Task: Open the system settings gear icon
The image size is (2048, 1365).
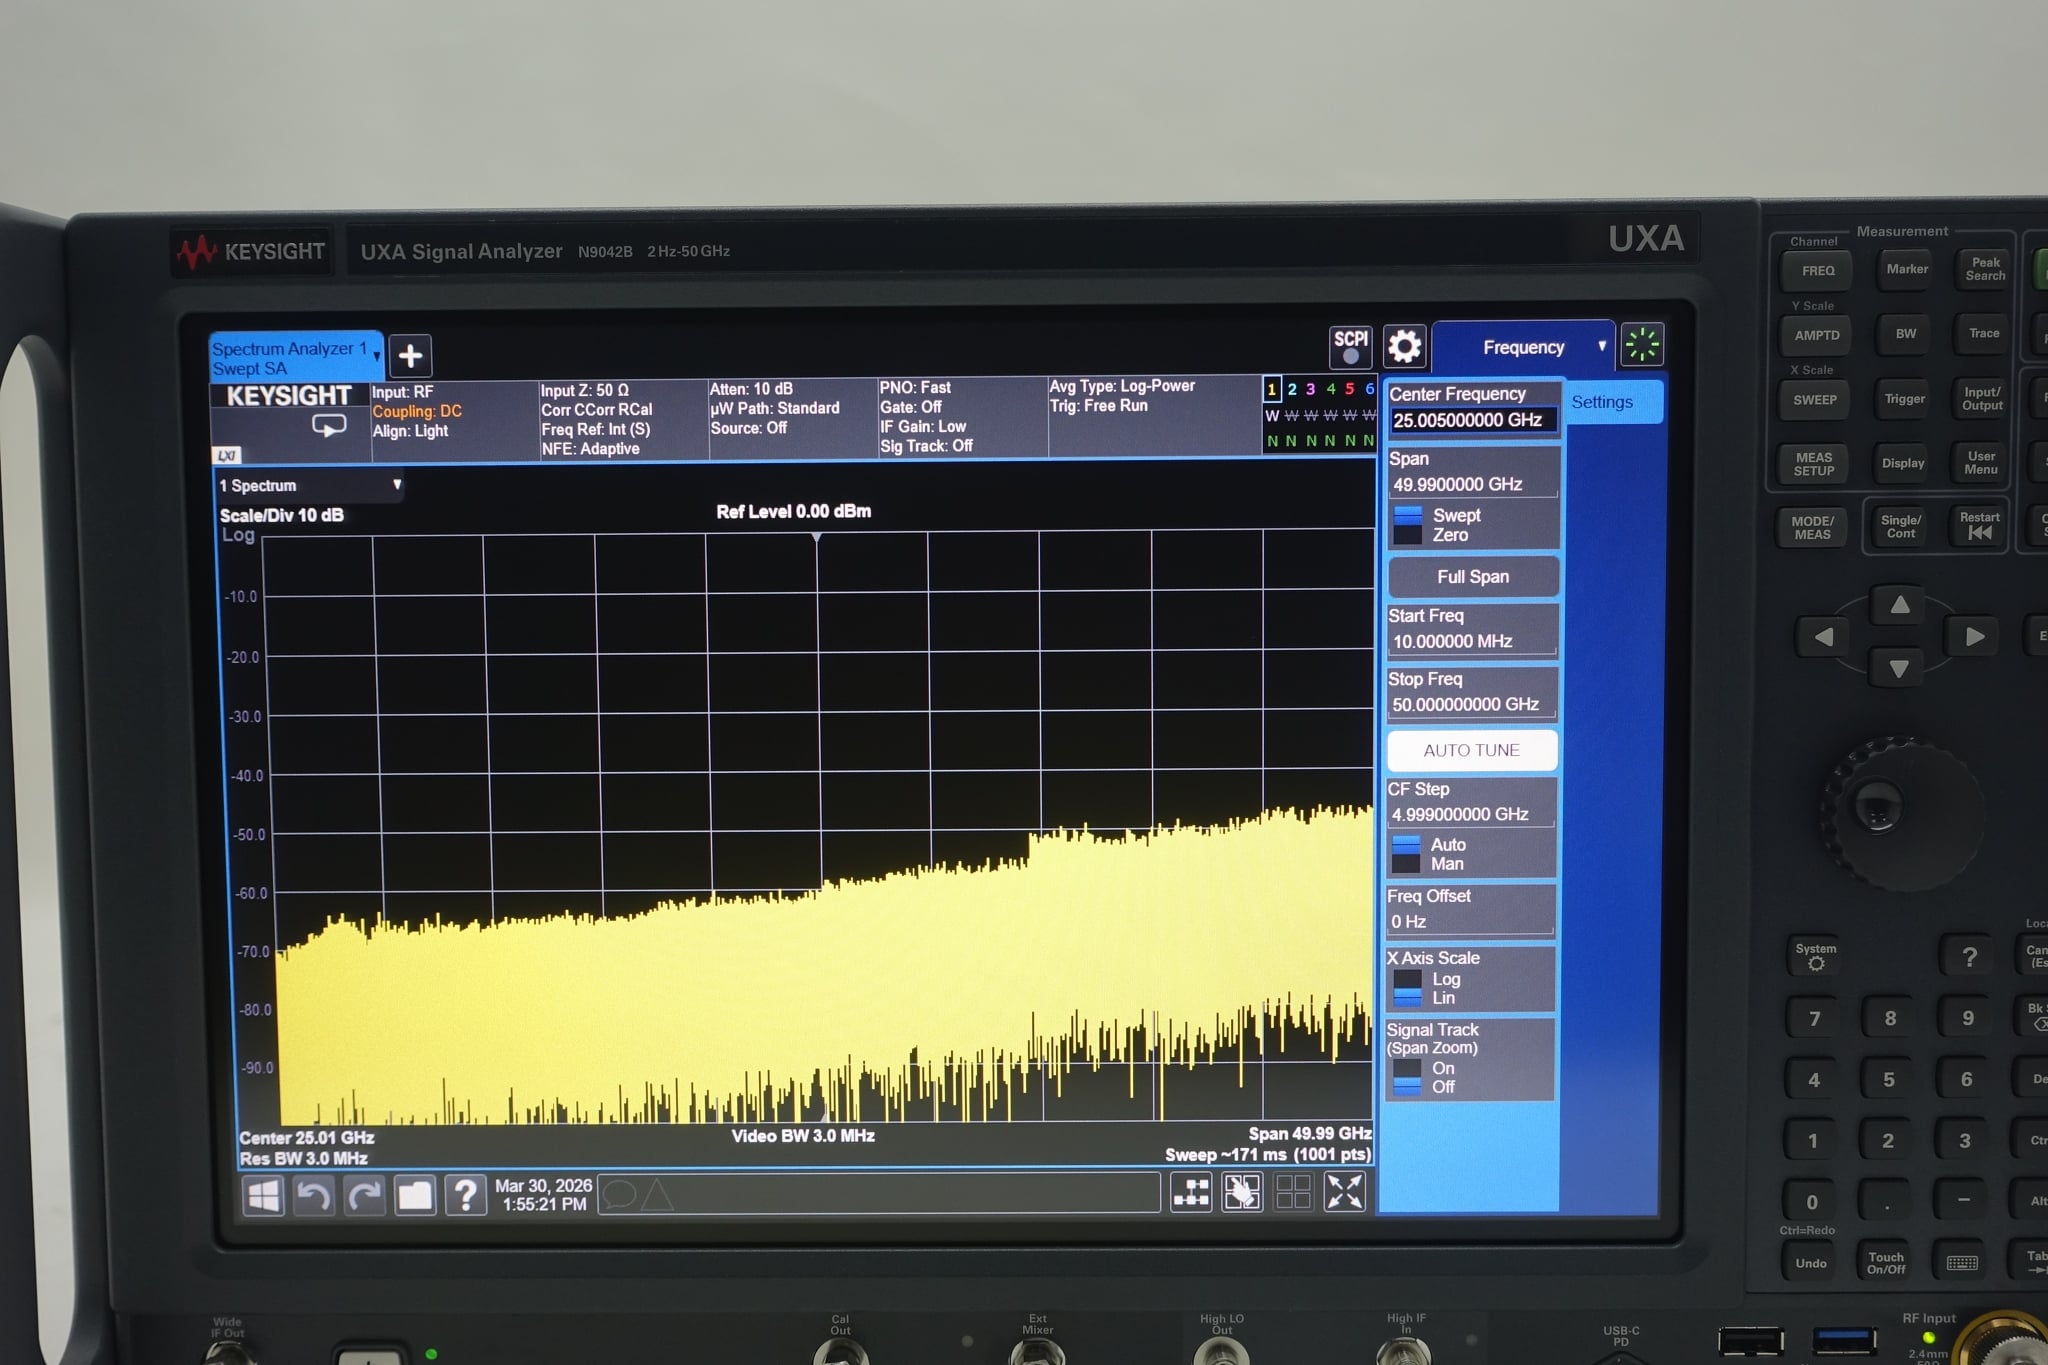Action: coord(1404,346)
